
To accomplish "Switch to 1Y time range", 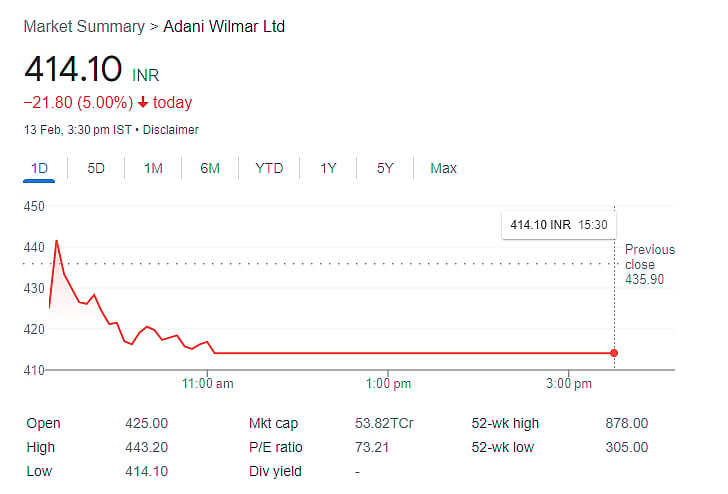I will 328,168.
